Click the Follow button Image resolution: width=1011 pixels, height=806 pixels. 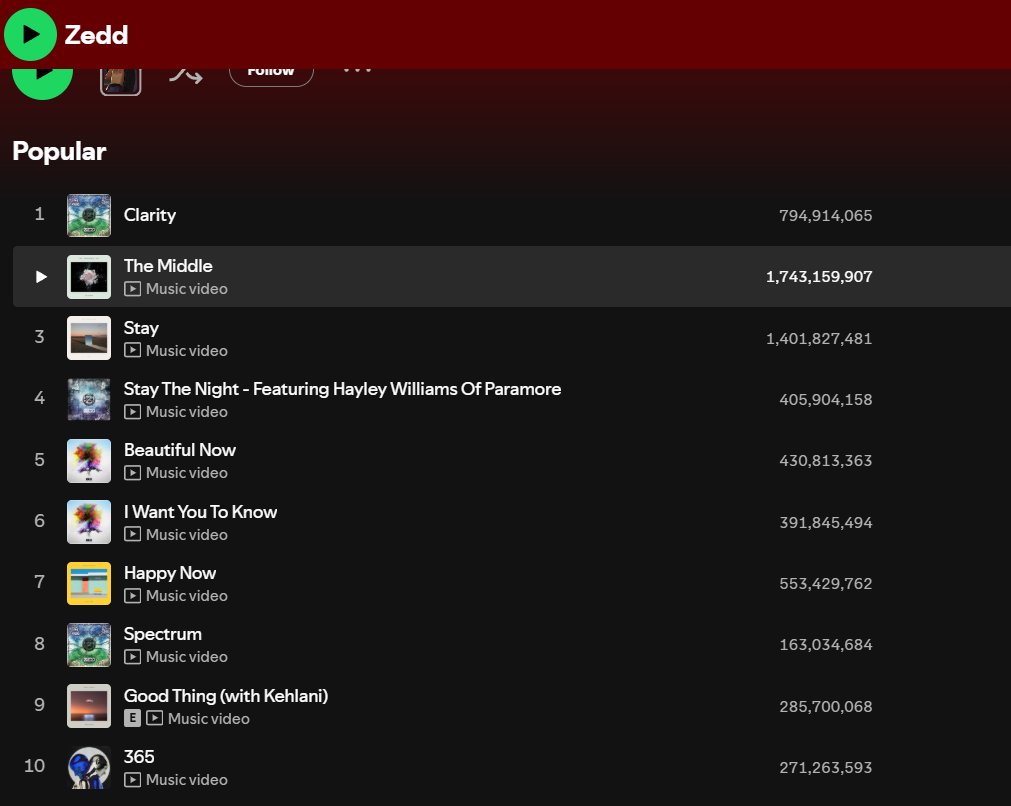pos(271,77)
